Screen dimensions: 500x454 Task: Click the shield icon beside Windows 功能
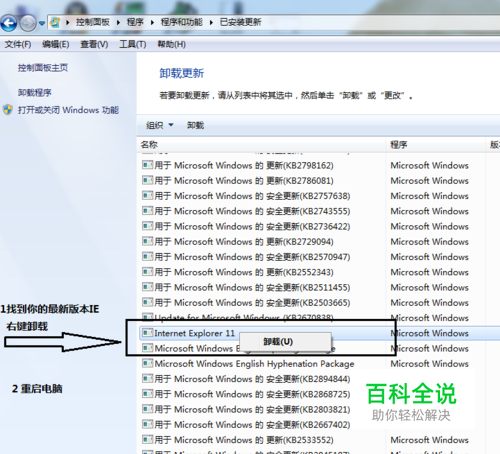click(x=8, y=110)
